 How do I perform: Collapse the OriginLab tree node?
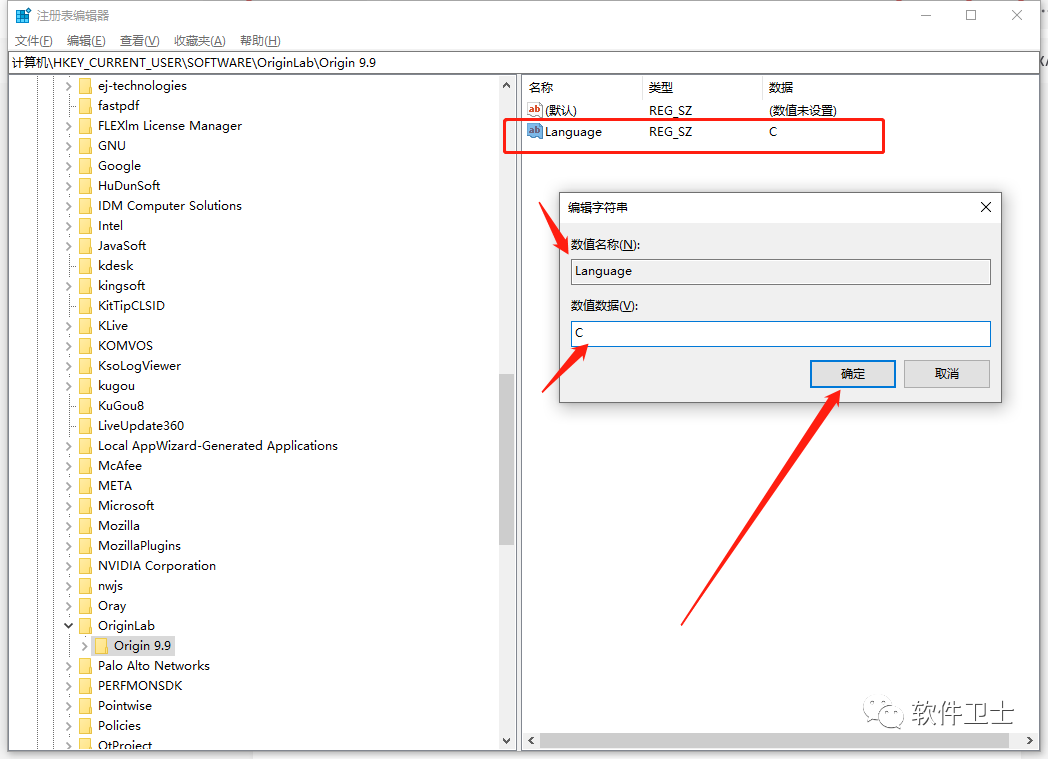pos(68,626)
